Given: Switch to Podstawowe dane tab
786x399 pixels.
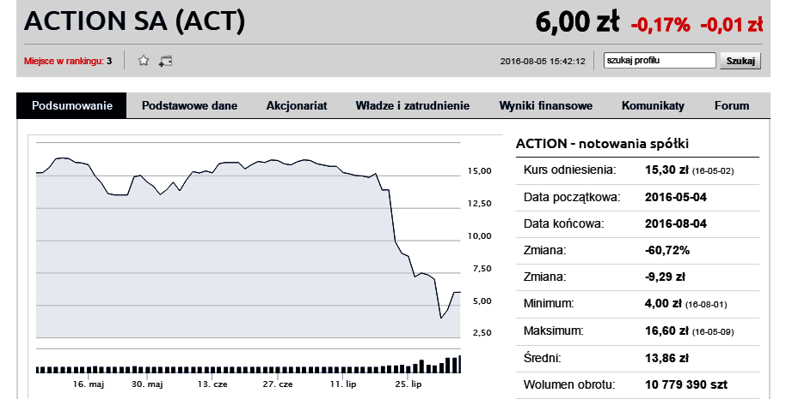Looking at the screenshot, I should coord(189,106).
